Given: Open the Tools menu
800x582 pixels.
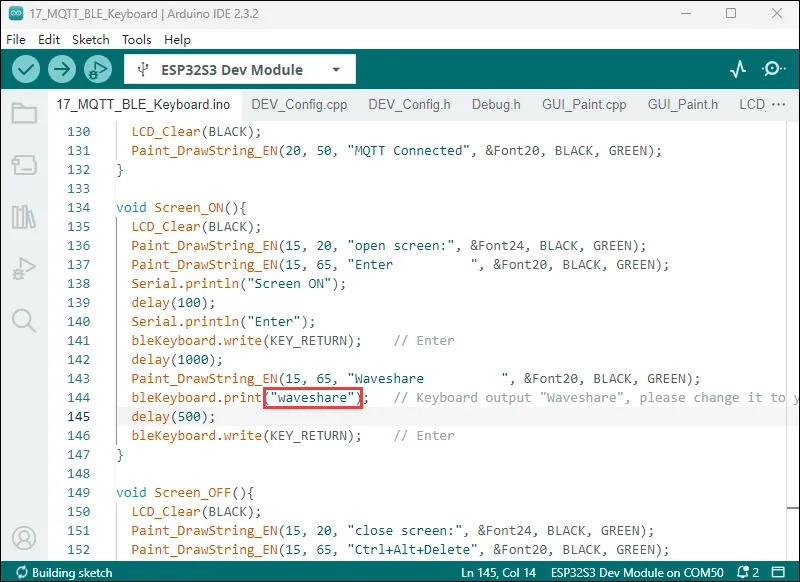Looking at the screenshot, I should pyautogui.click(x=137, y=40).
